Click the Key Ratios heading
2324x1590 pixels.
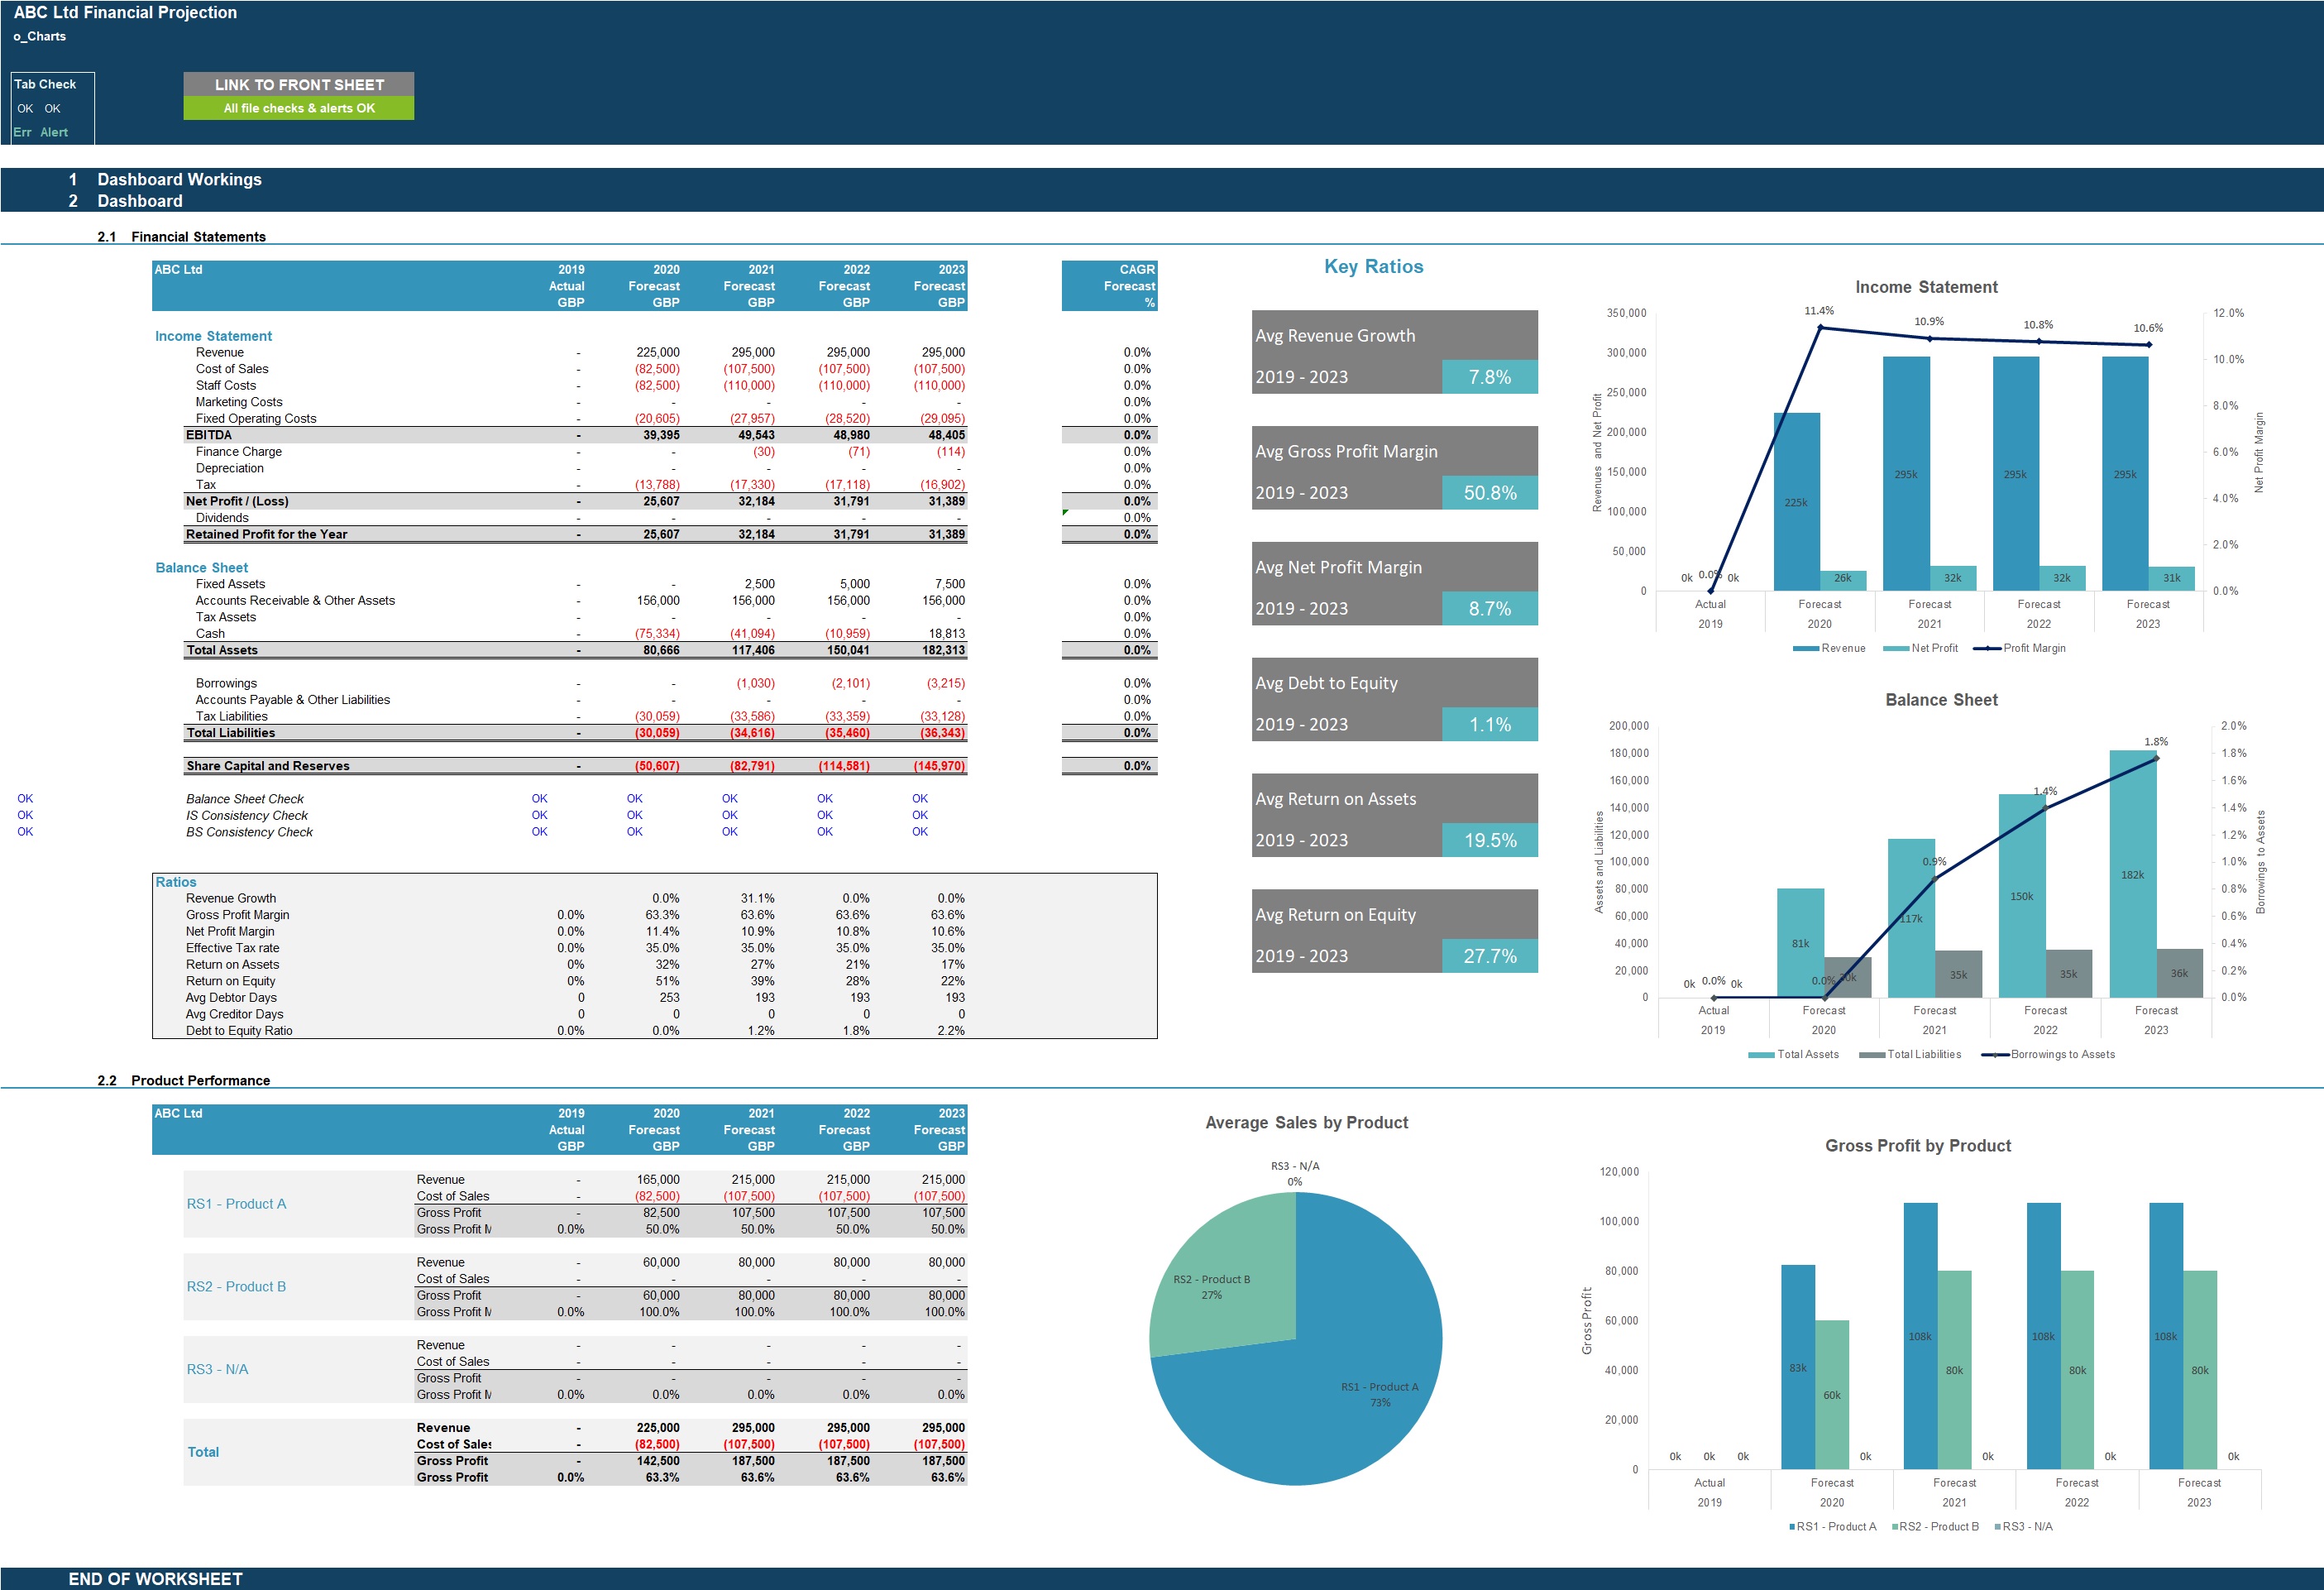tap(1373, 267)
